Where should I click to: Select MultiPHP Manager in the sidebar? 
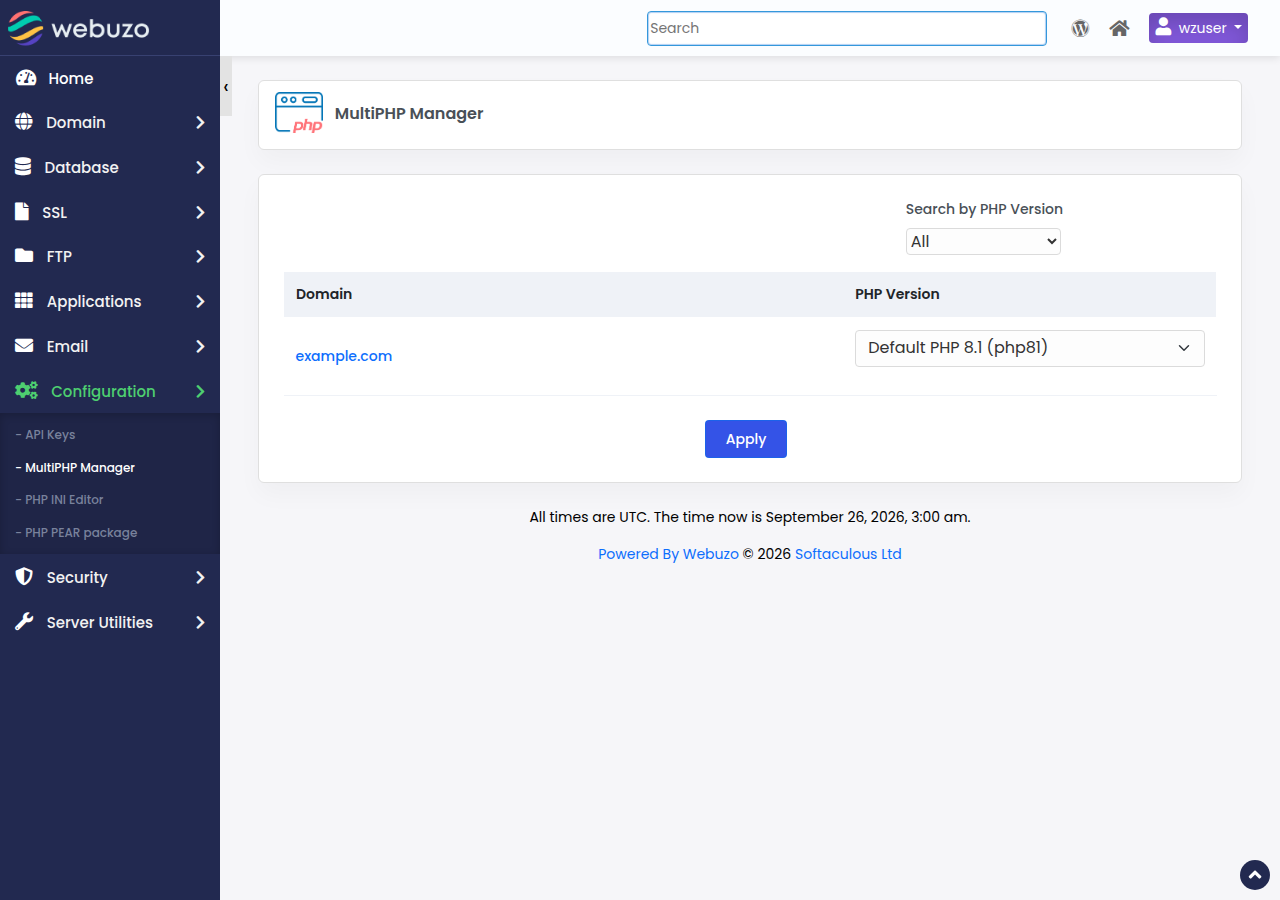[75, 467]
